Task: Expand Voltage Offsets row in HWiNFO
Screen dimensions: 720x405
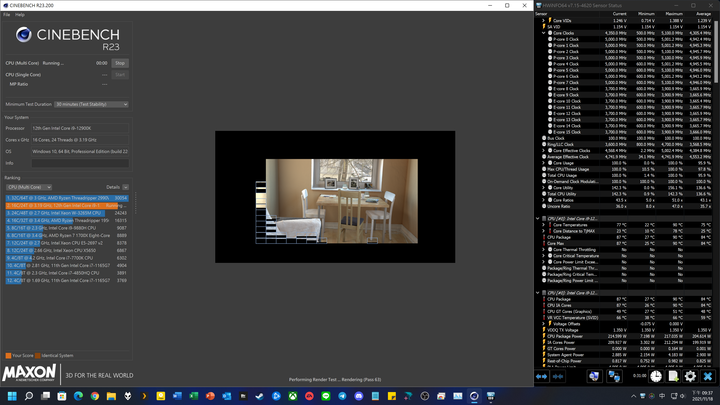Action: click(x=544, y=324)
